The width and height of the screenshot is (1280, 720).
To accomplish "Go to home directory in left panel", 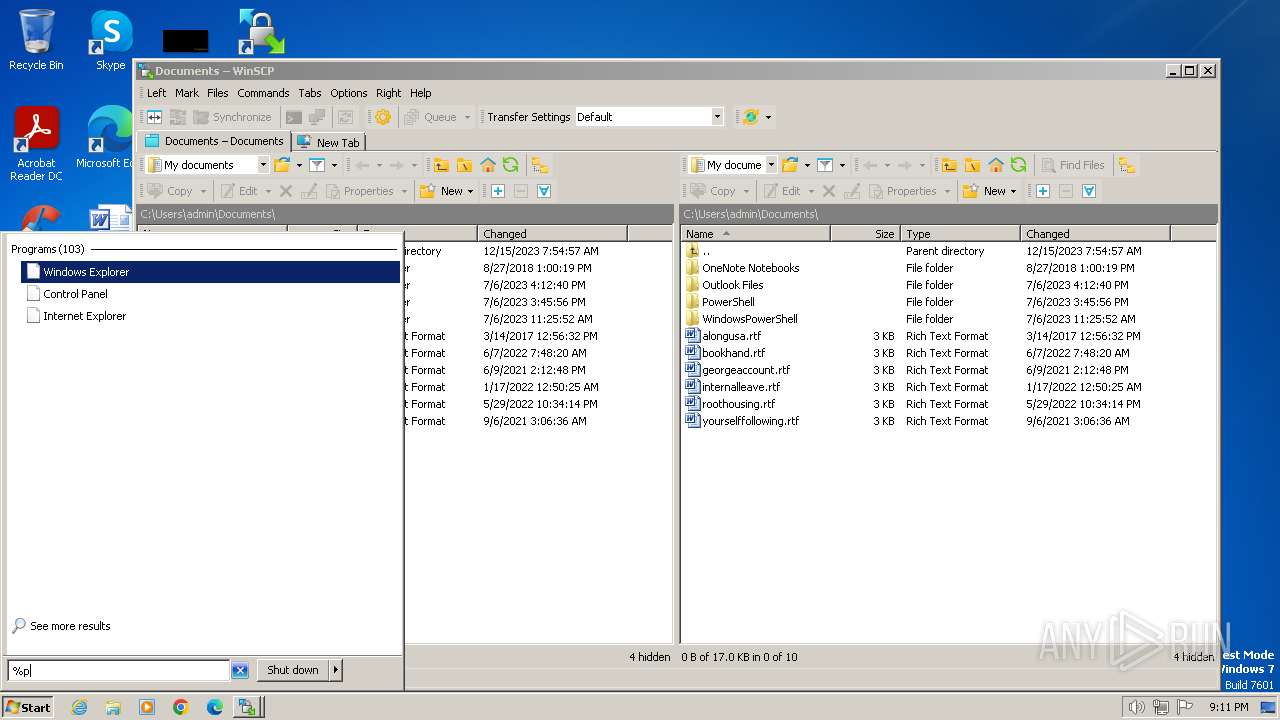I will 488,165.
